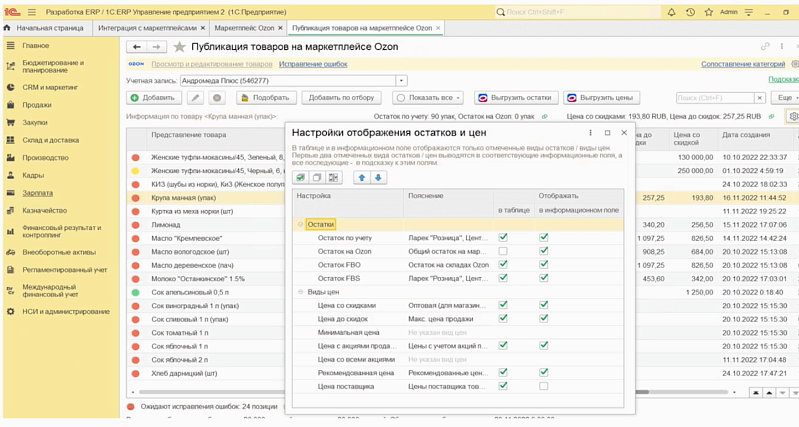Toggle Остаток FBS info field checkbox
Viewport: 799px width, 427px height.
pos(544,278)
